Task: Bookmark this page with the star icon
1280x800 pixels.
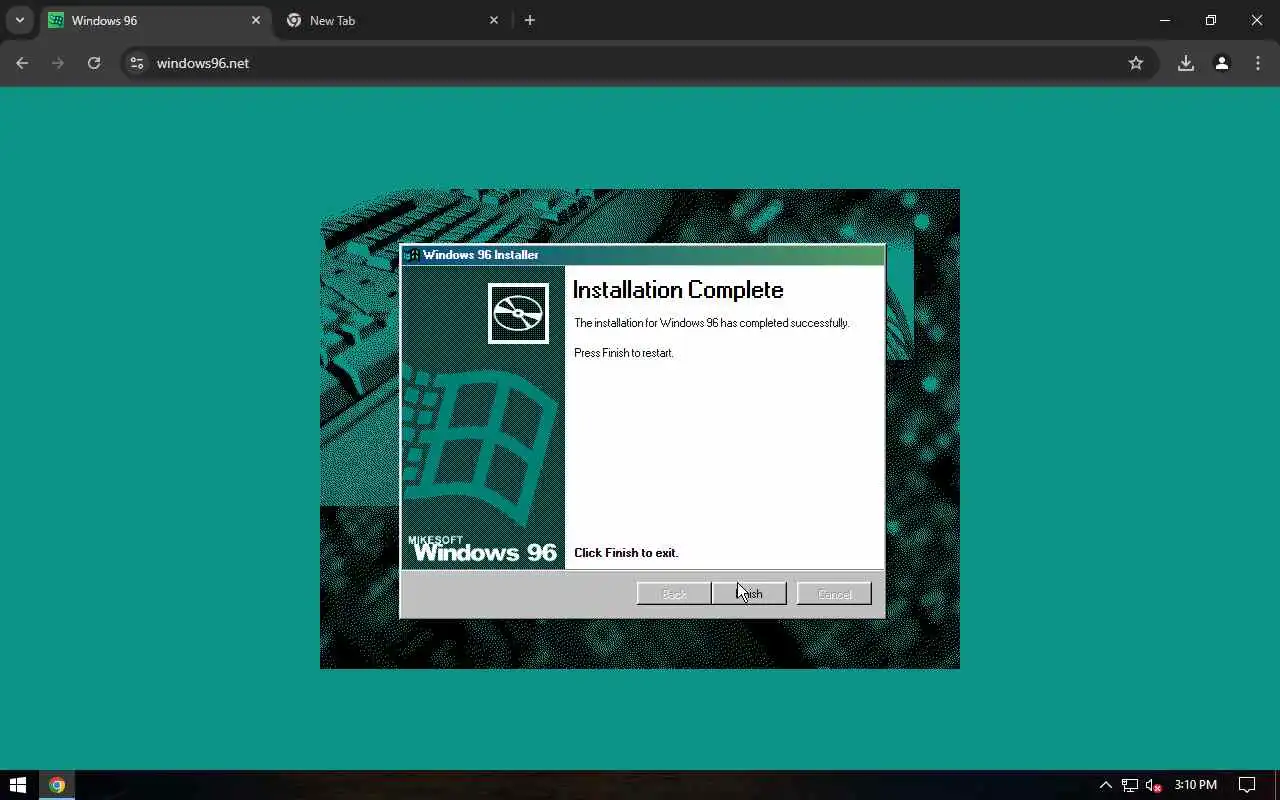Action: [x=1136, y=63]
